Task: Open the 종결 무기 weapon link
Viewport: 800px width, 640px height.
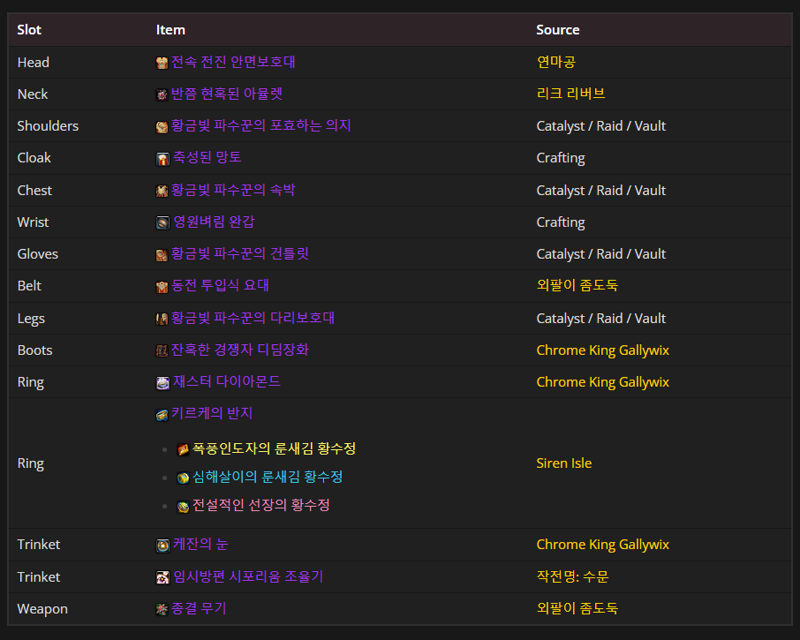Action: point(198,608)
